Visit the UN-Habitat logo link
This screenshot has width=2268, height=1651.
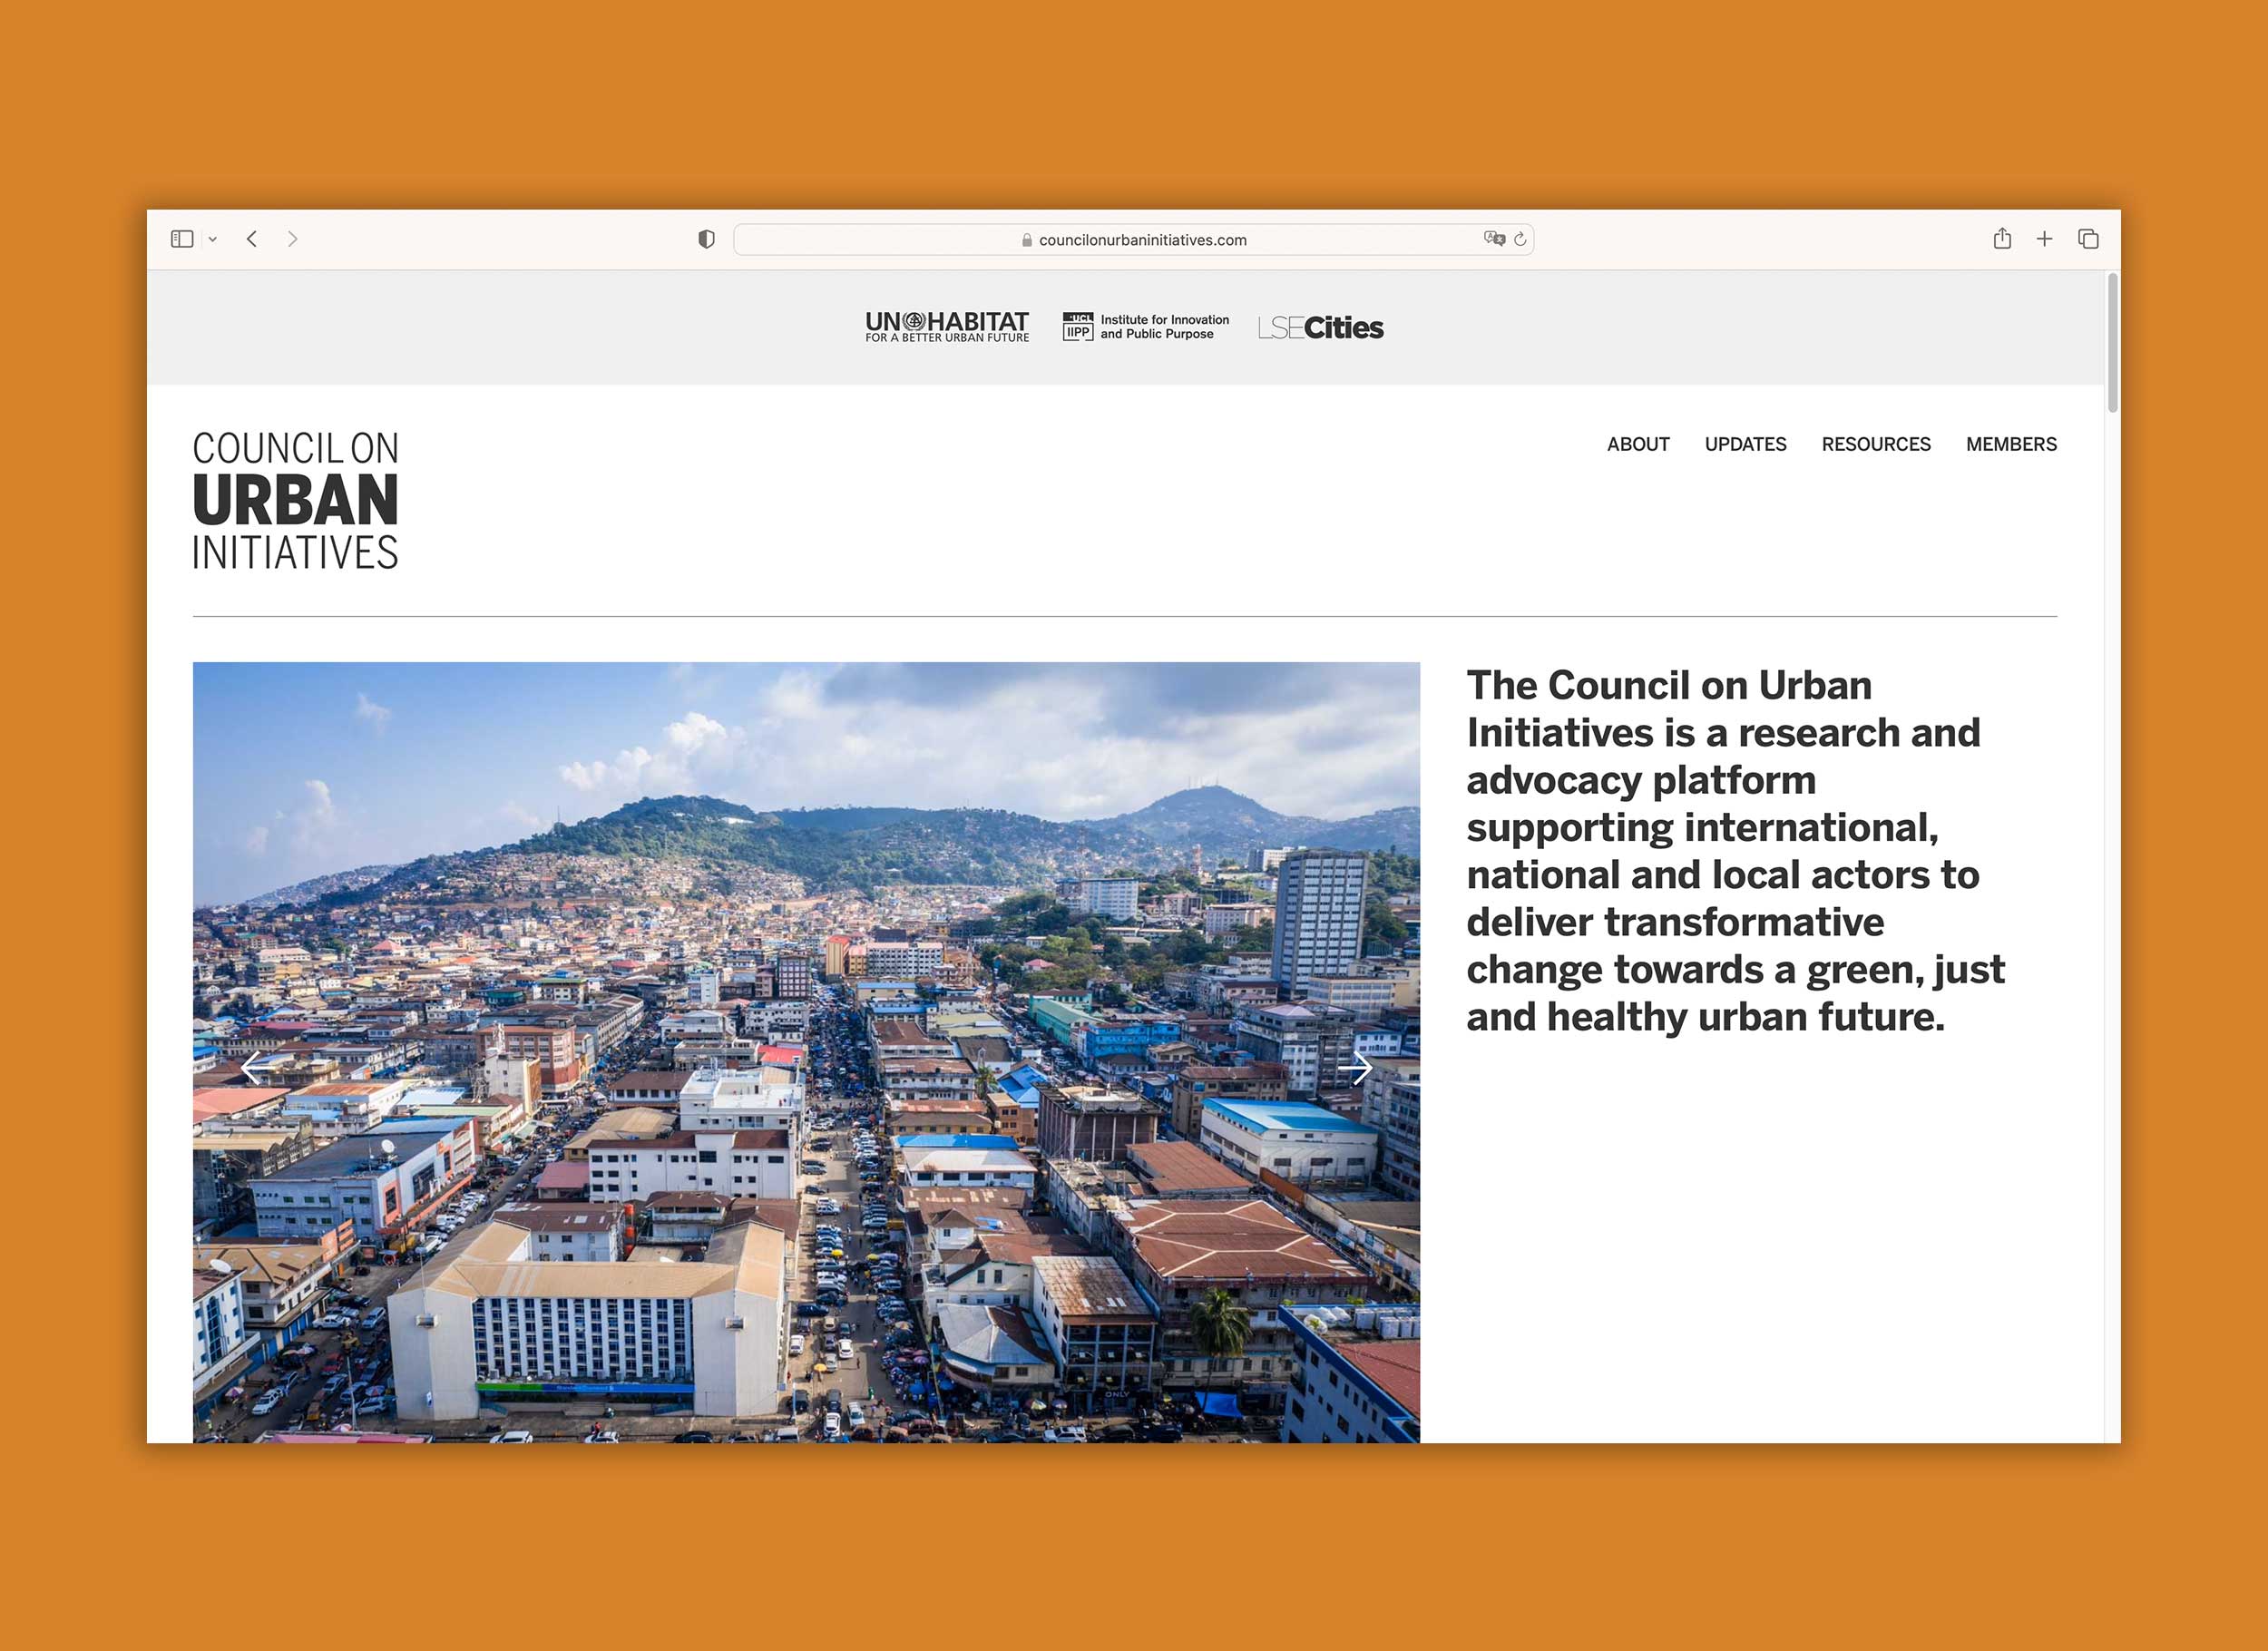[x=946, y=327]
